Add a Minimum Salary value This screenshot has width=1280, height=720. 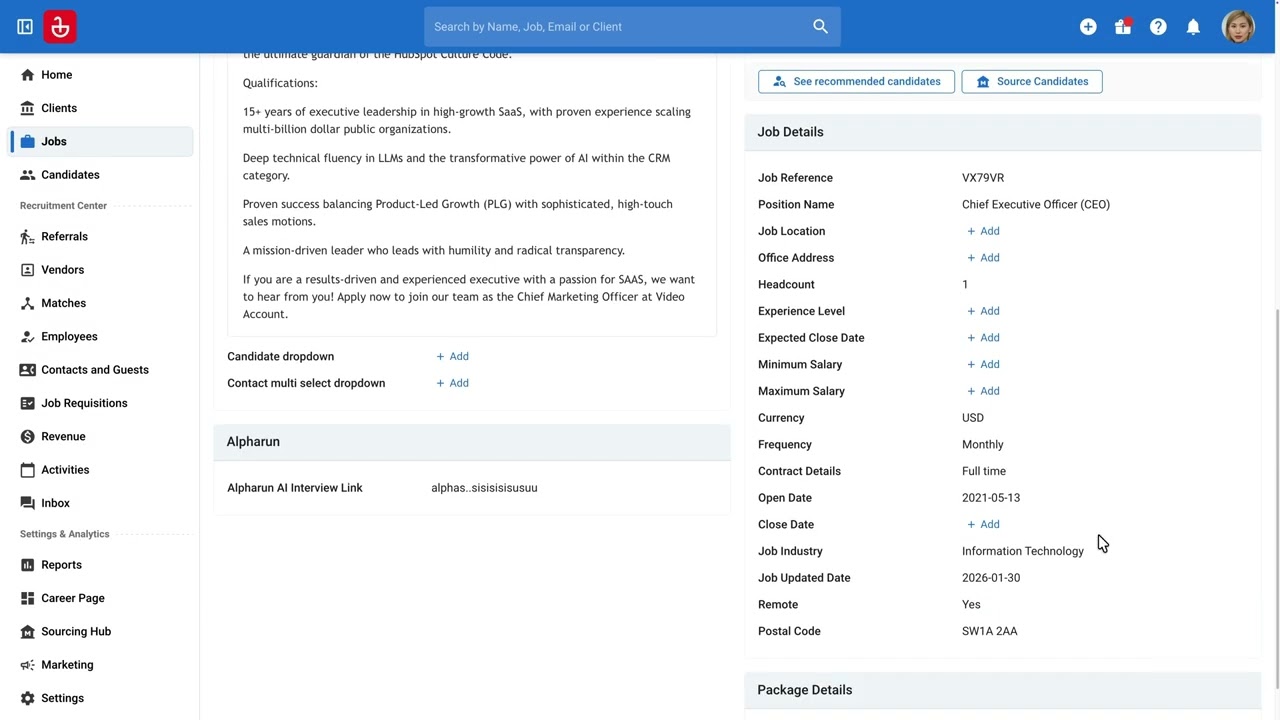coord(983,365)
